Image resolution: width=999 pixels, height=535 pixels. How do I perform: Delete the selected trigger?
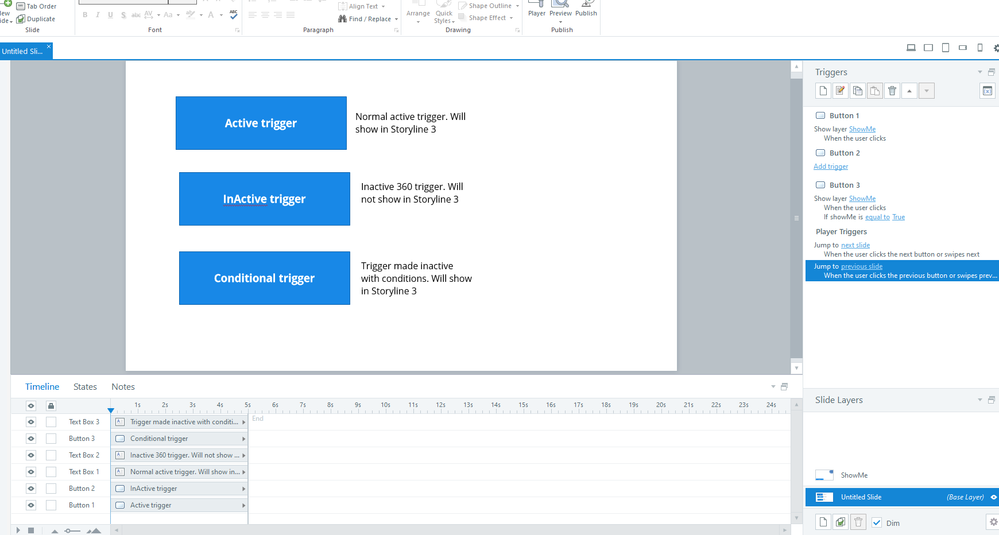[x=892, y=91]
